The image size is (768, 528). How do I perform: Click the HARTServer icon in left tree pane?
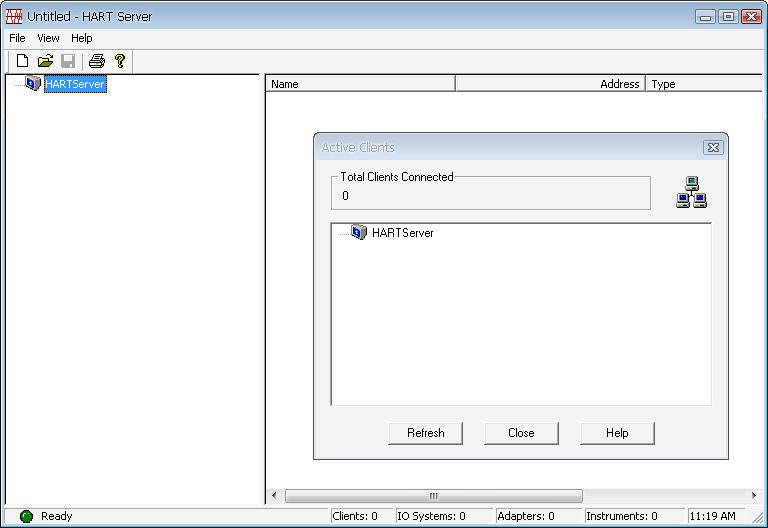(33, 83)
